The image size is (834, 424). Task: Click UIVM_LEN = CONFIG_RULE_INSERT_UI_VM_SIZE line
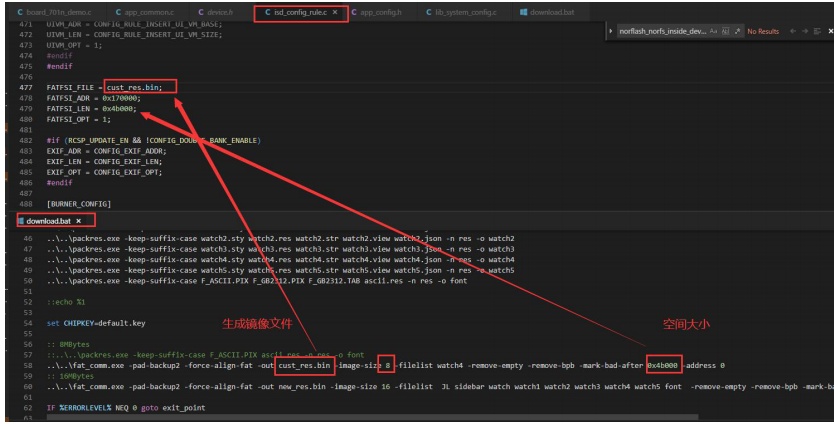point(134,35)
